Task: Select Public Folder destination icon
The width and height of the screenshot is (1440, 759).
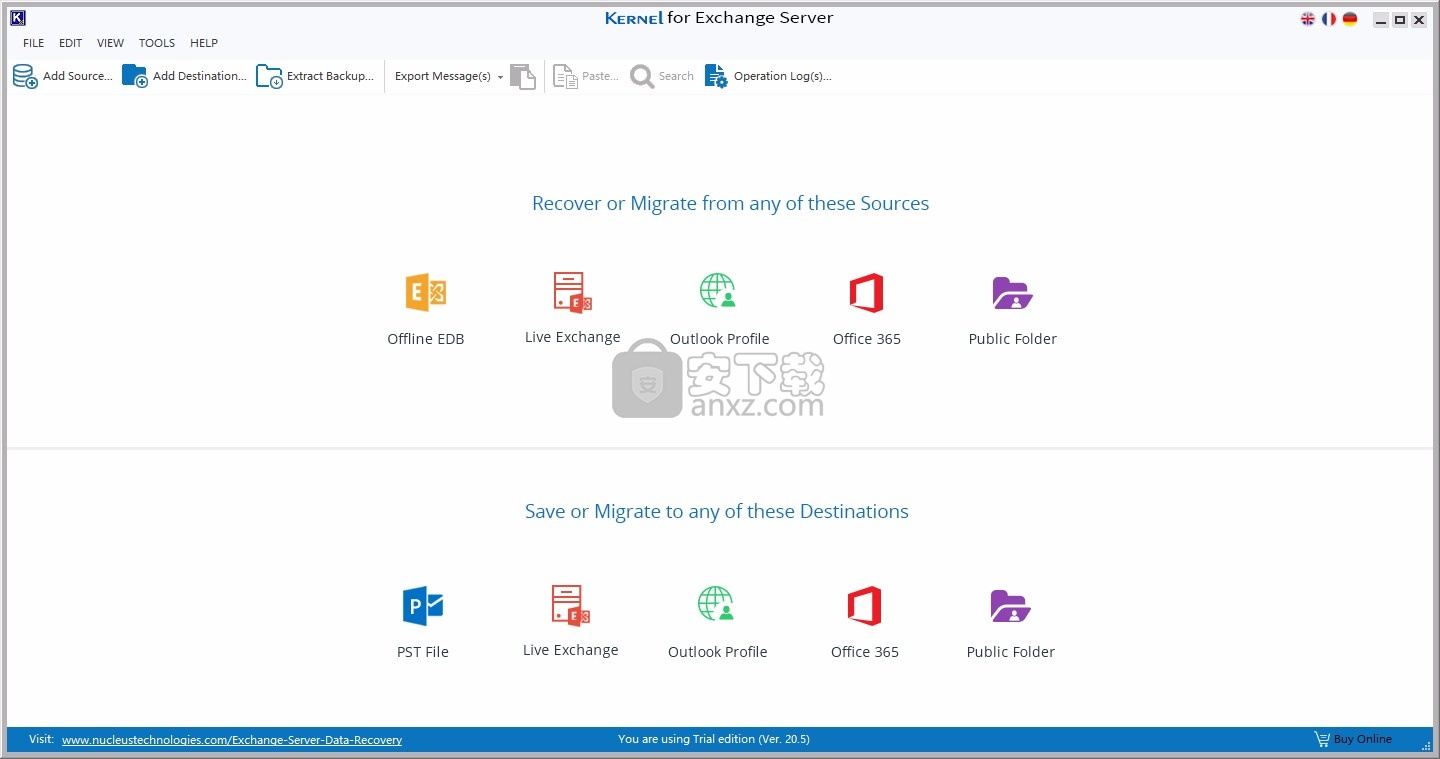Action: pyautogui.click(x=1010, y=606)
